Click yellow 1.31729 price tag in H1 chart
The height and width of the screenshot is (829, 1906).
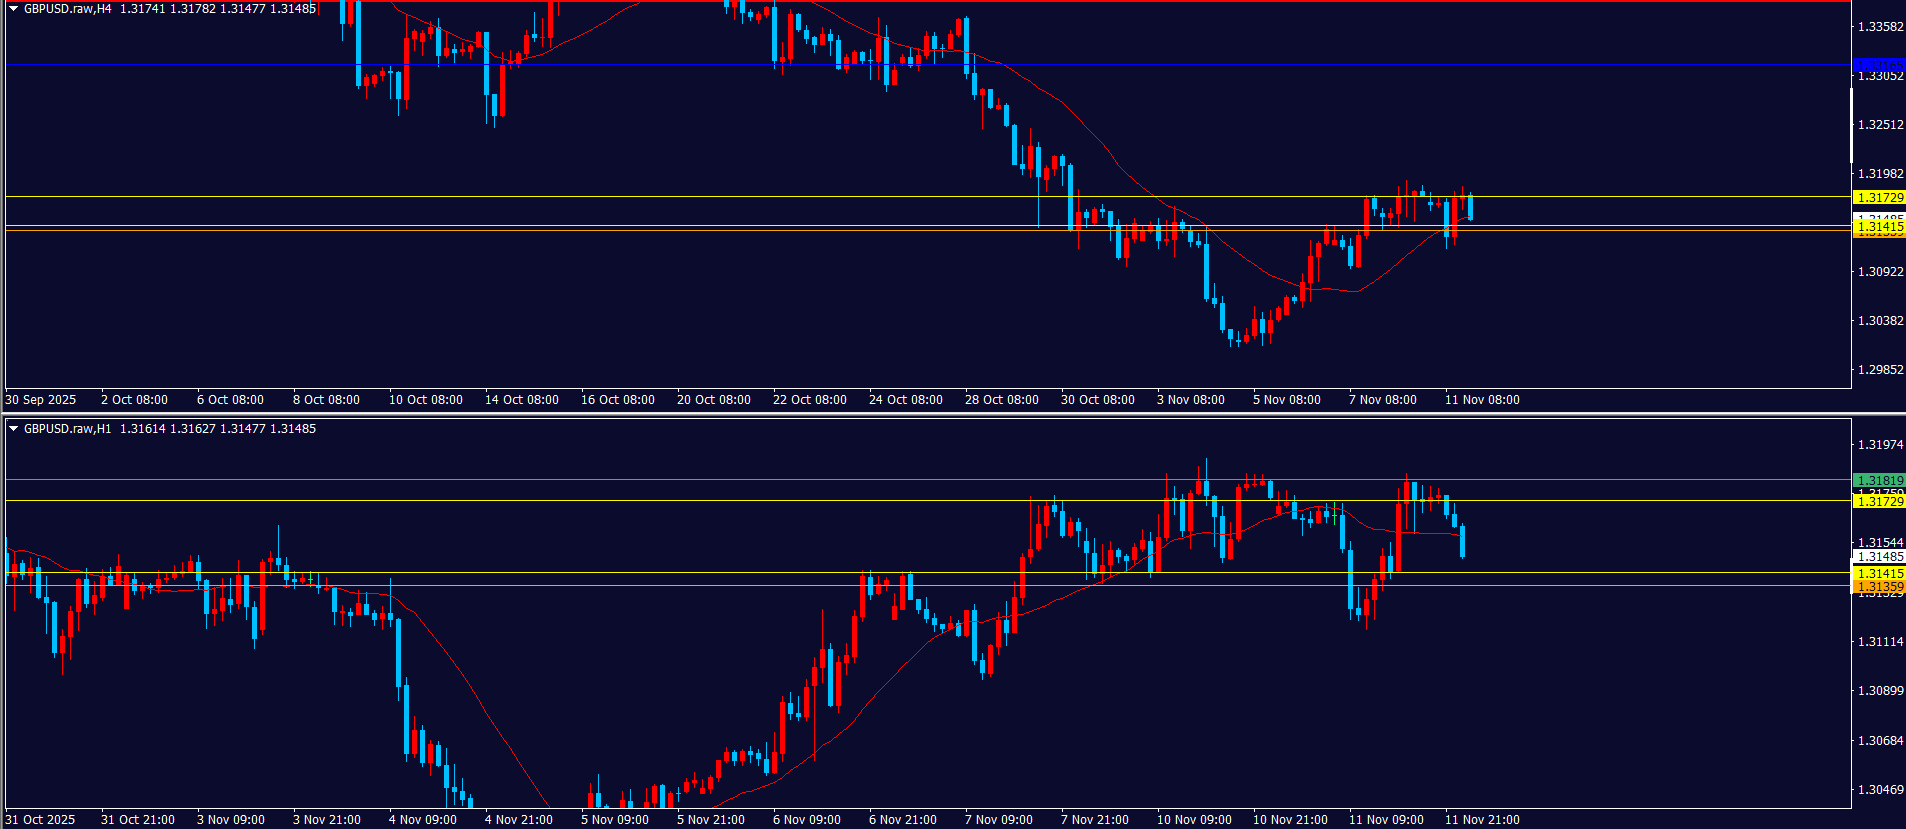tap(1879, 501)
